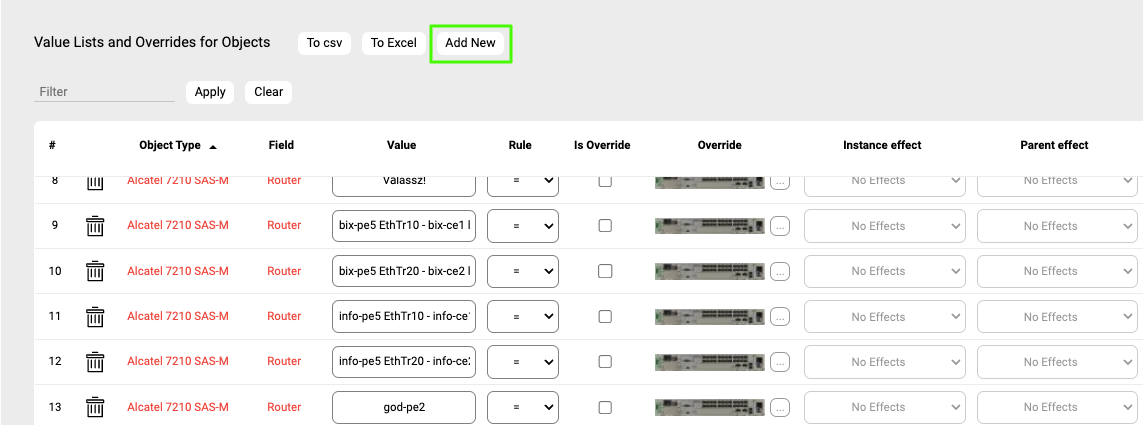Enable Is Override checkbox for row 9

point(605,226)
